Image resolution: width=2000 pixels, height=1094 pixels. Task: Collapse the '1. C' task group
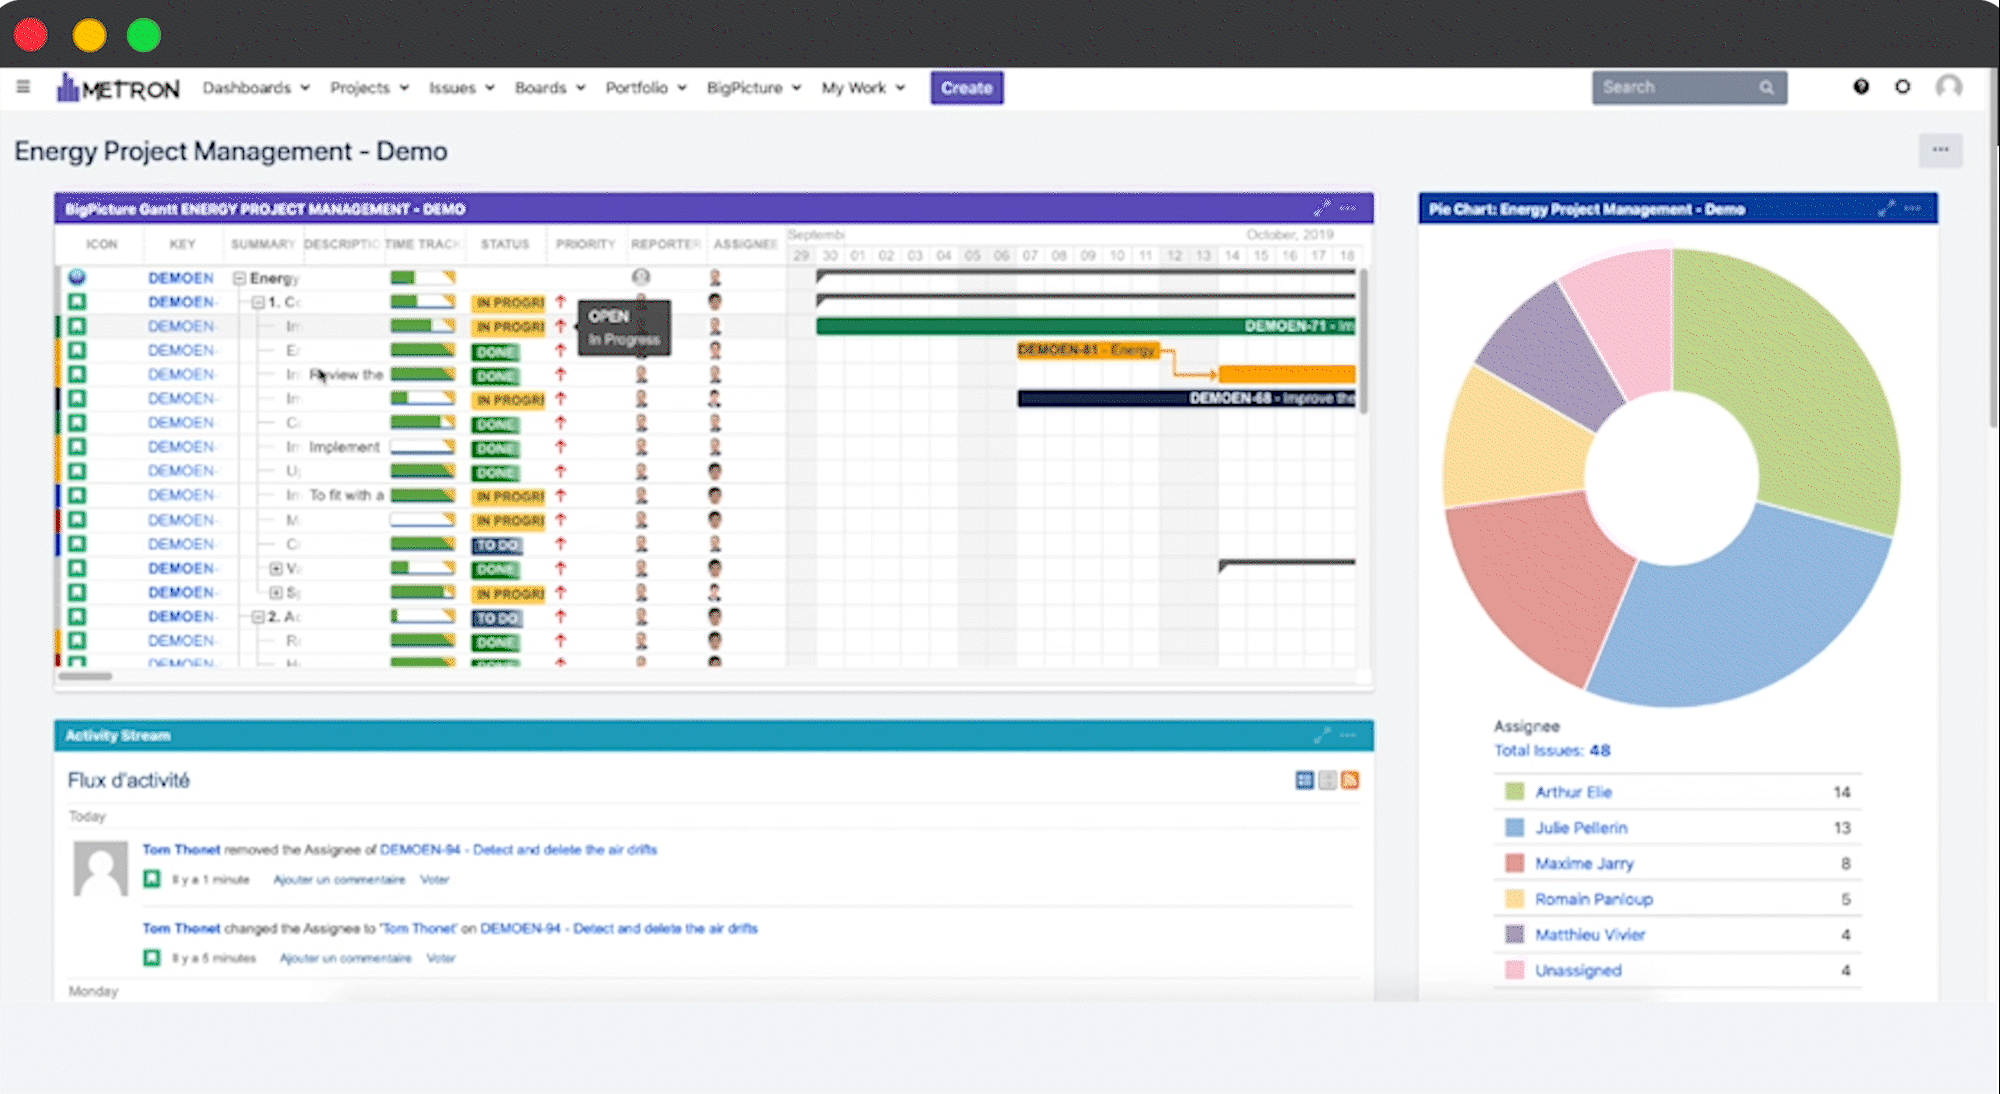pos(258,302)
